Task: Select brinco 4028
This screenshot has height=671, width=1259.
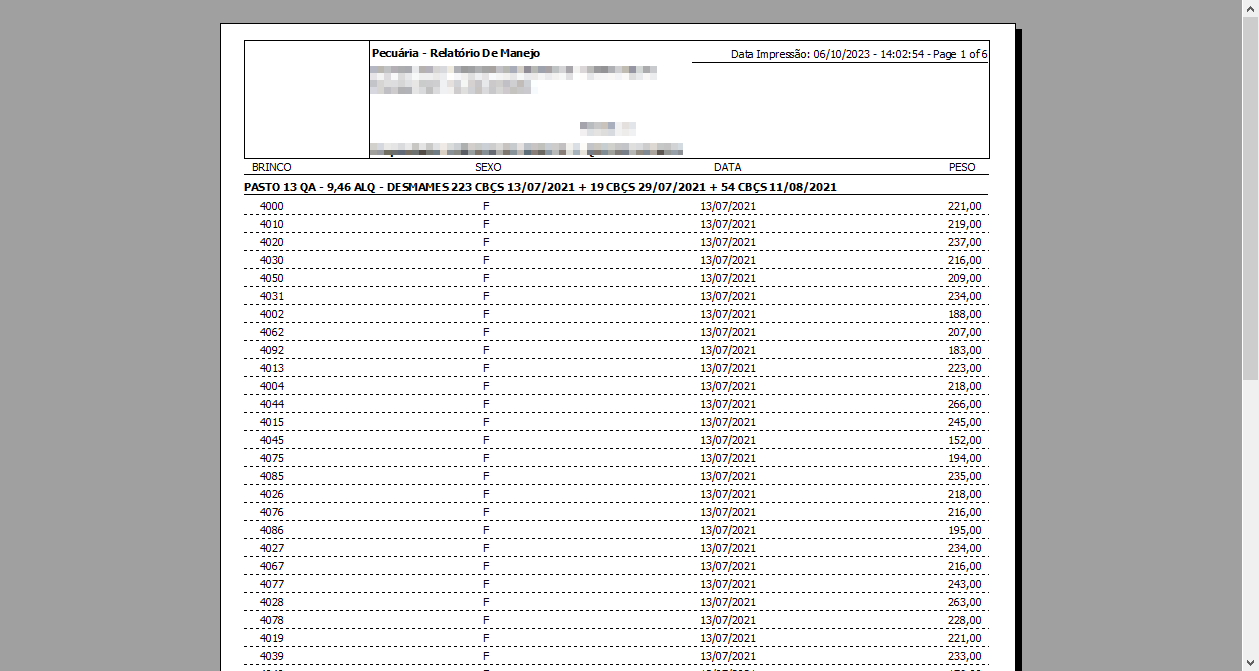Action: (272, 602)
